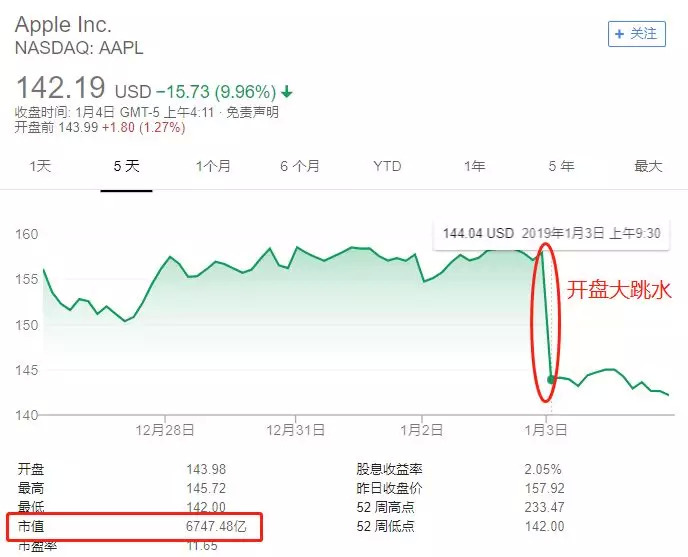
Task: Switch to the 1天 range tab
Action: 40,167
